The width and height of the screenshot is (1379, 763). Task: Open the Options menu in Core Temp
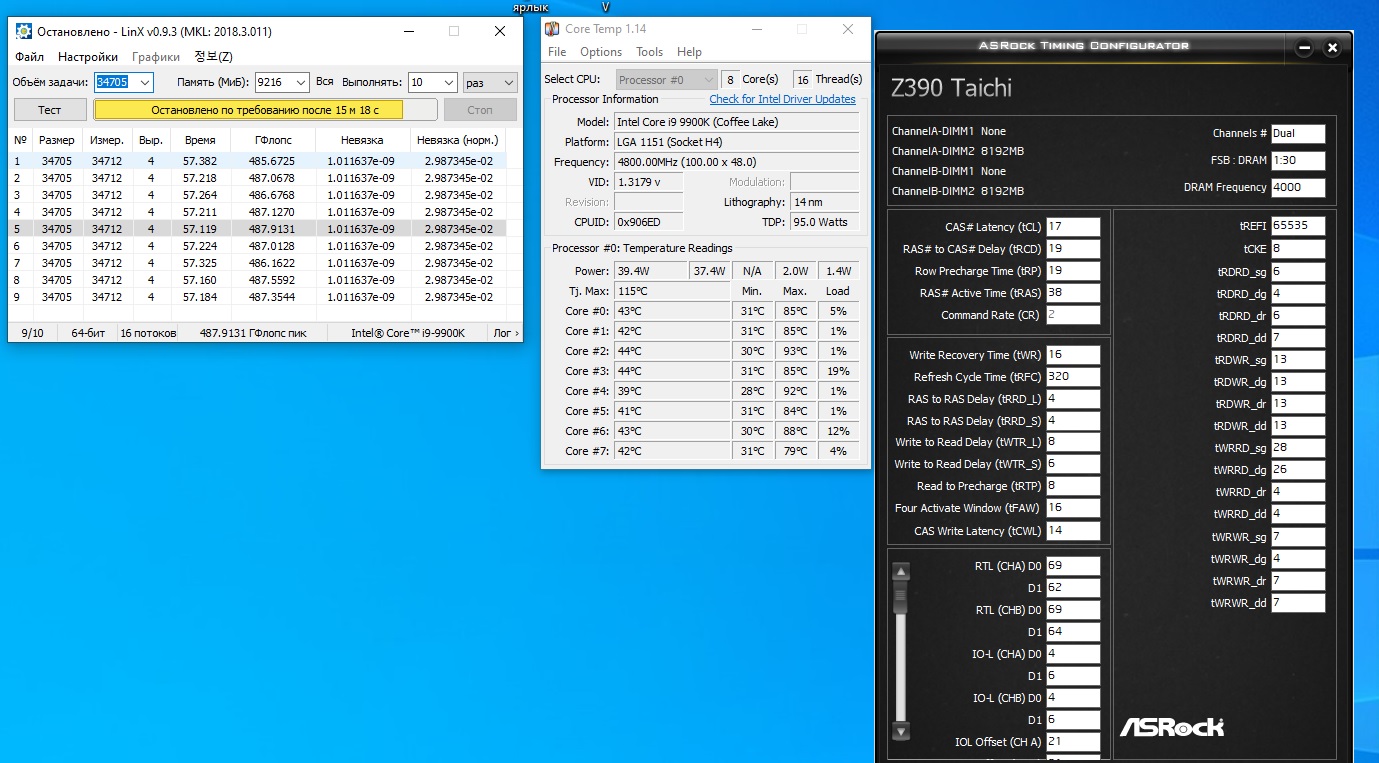click(601, 52)
